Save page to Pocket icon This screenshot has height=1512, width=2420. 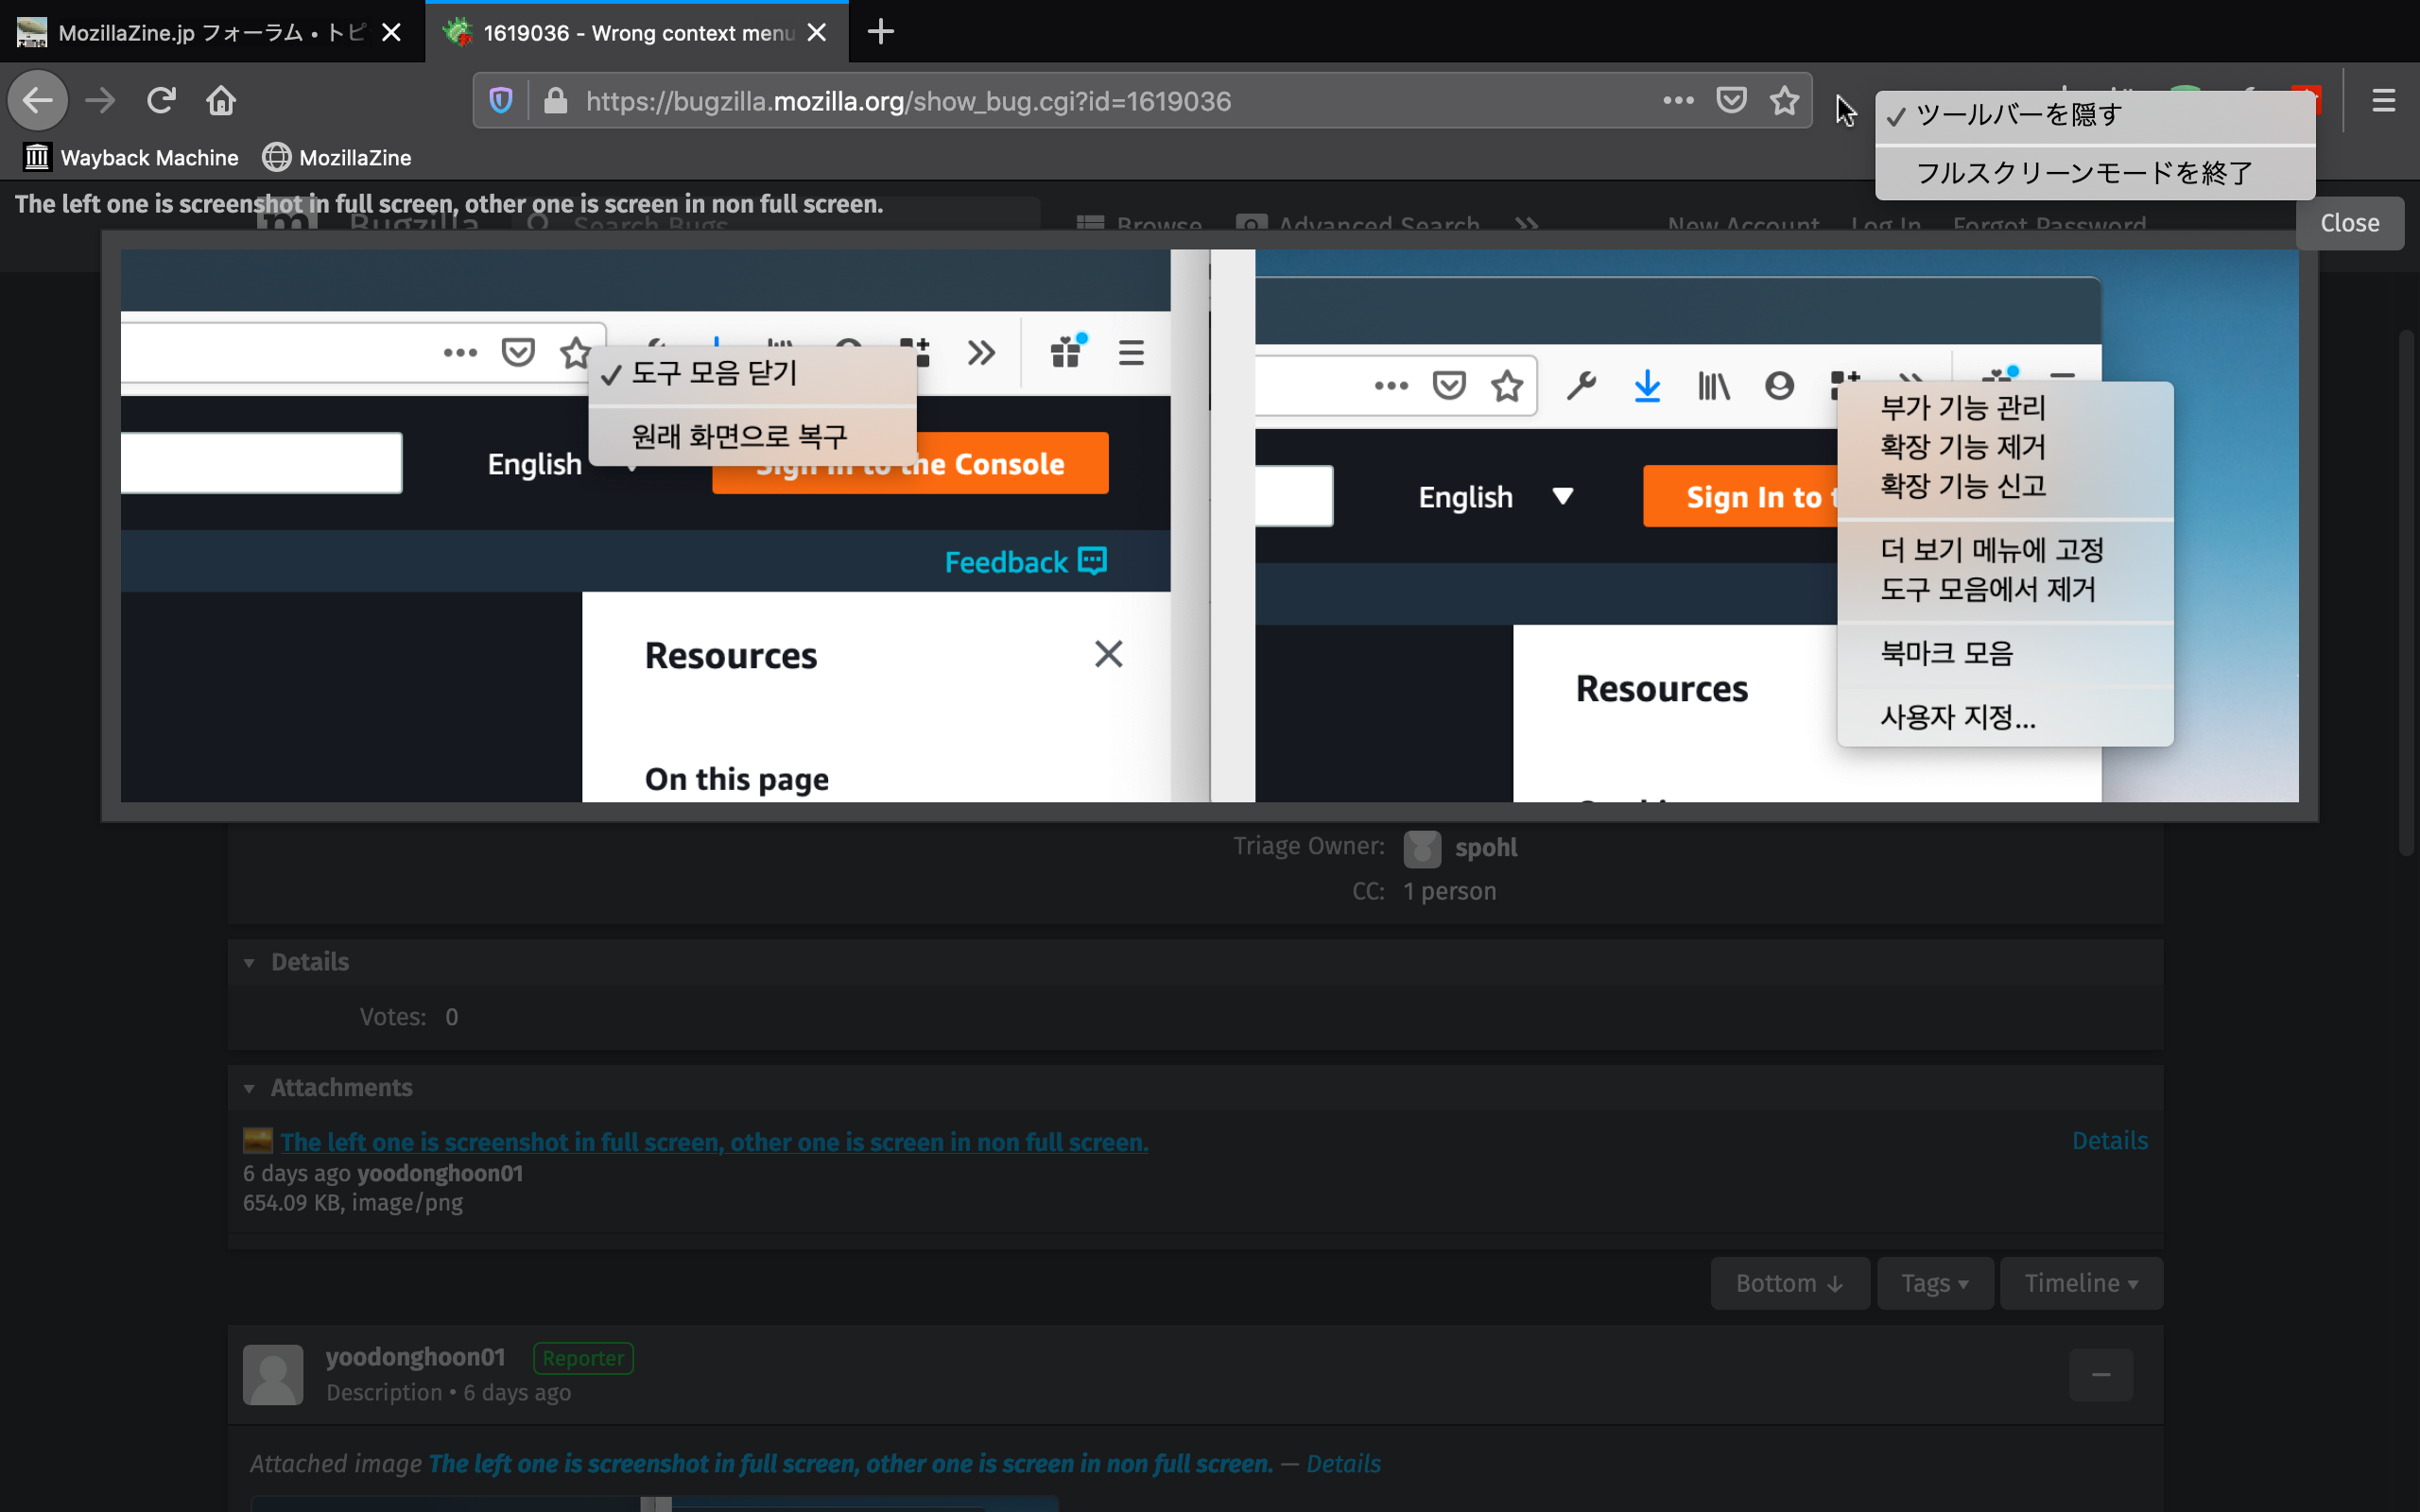click(1731, 100)
